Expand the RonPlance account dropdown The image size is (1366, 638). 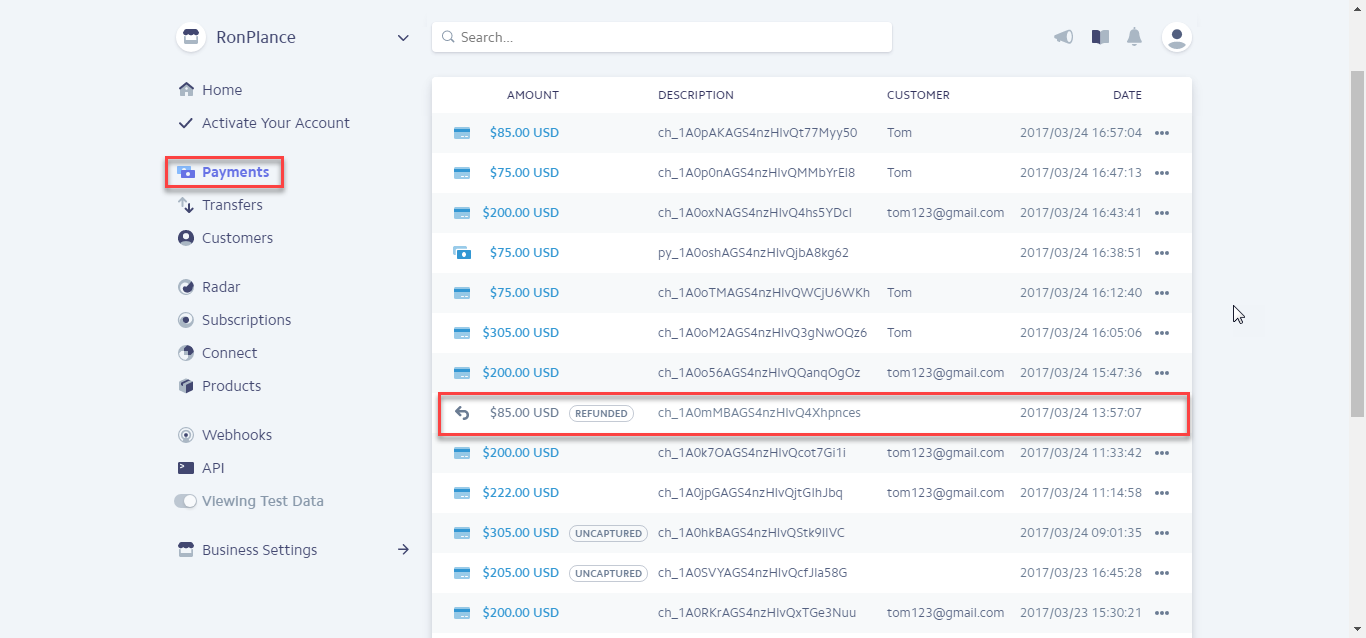(x=403, y=38)
